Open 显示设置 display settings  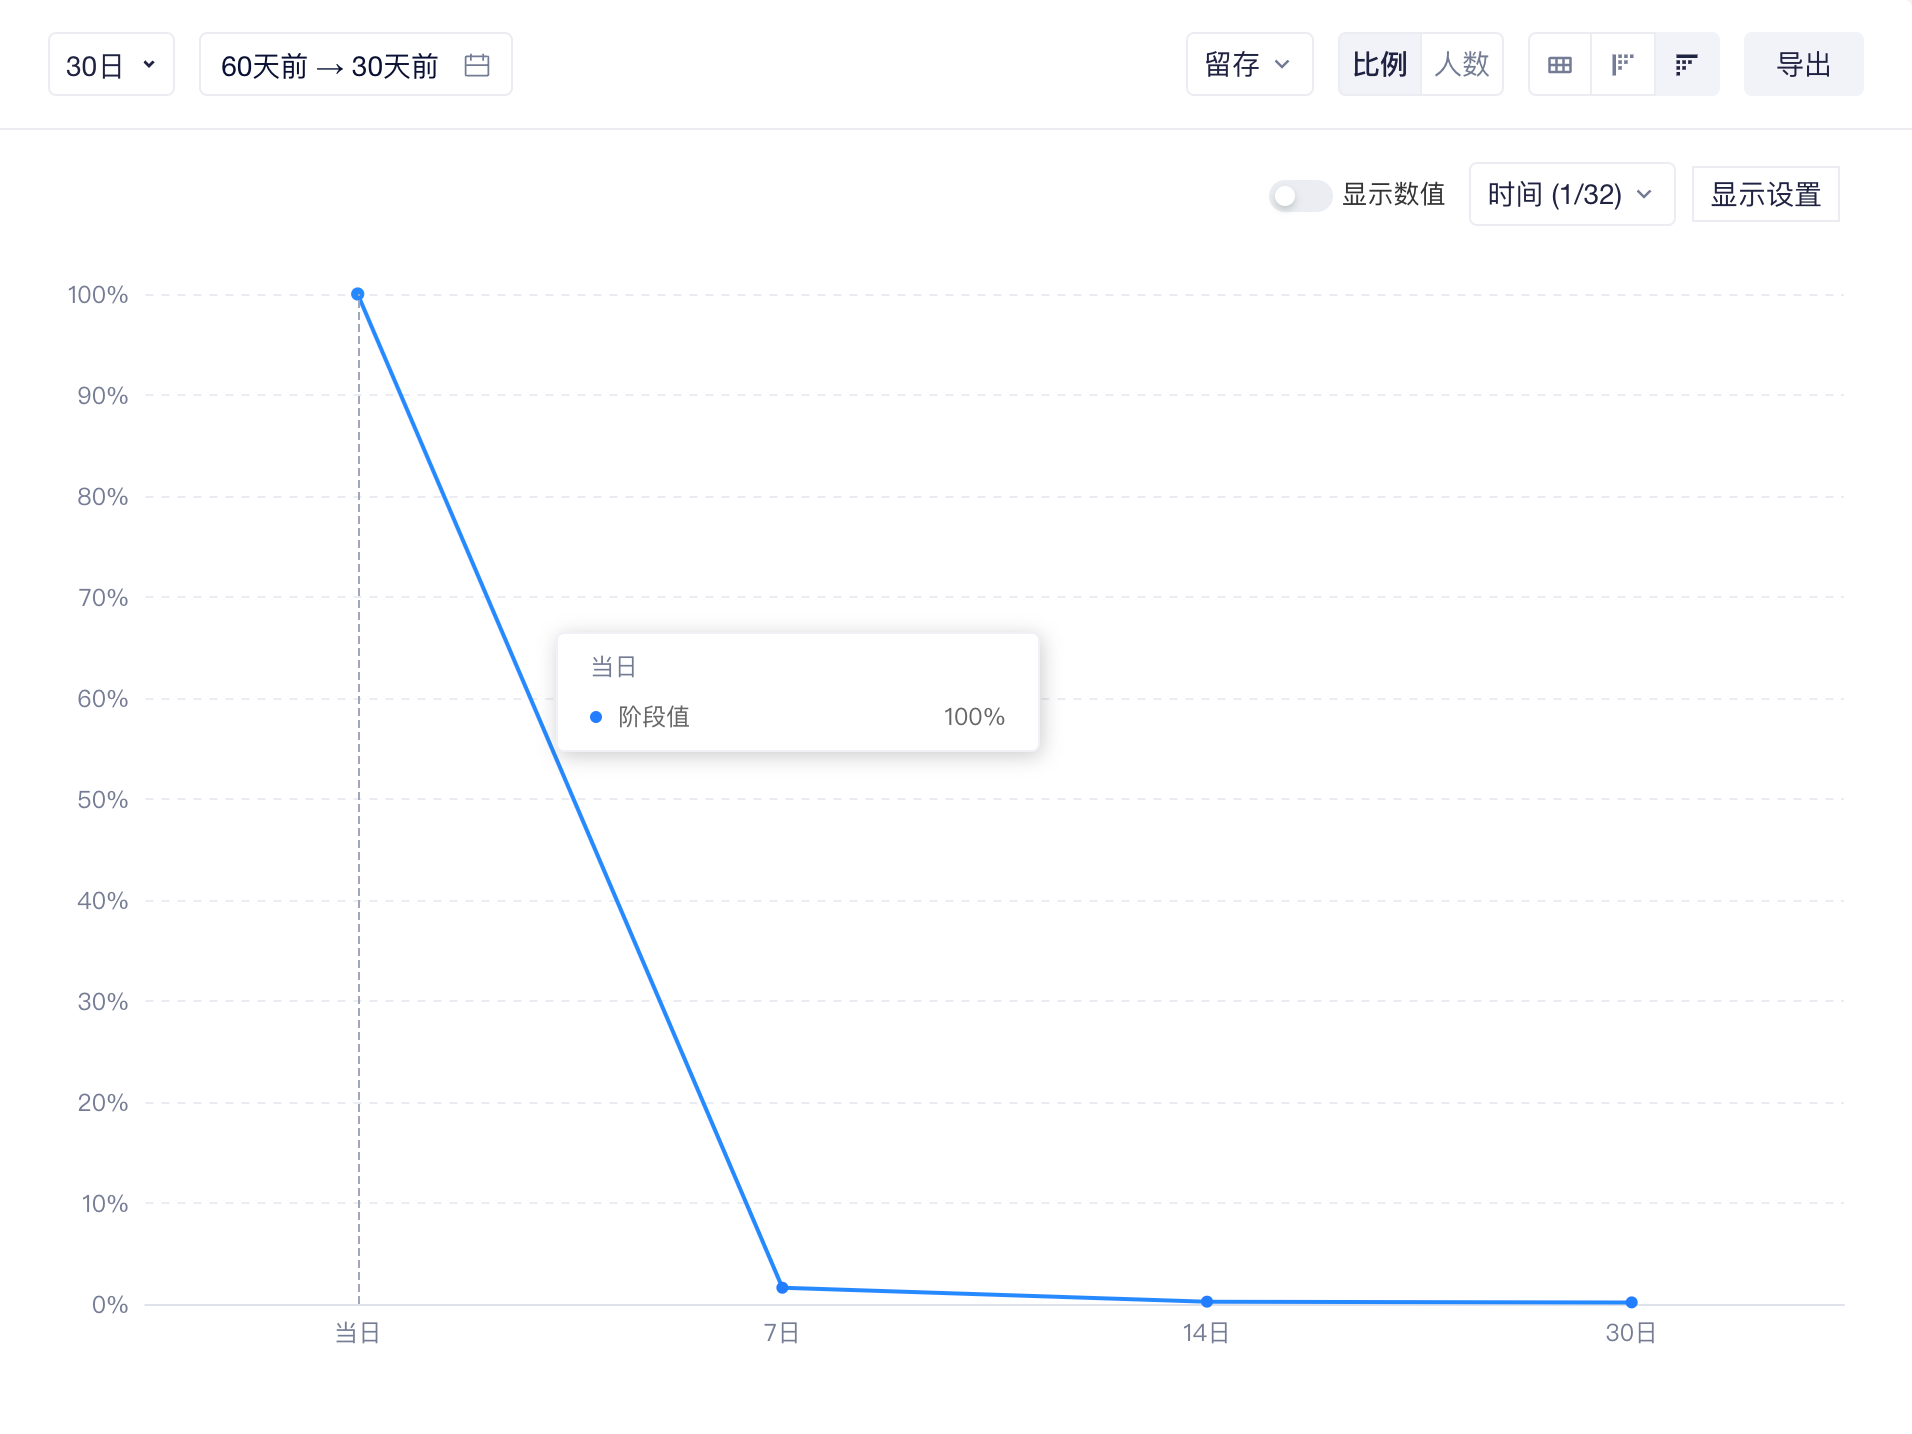click(x=1765, y=194)
